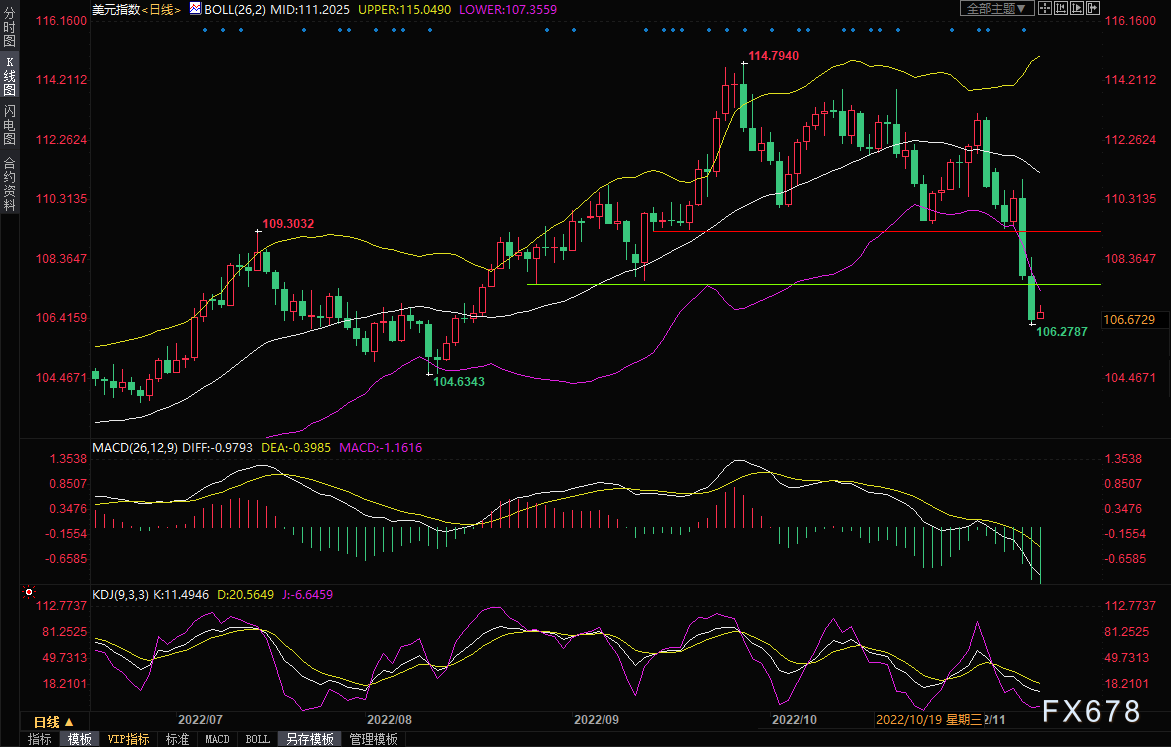Switch to the 指标 bottom tab
Screen dimensions: 1171x747
click(x=40, y=739)
